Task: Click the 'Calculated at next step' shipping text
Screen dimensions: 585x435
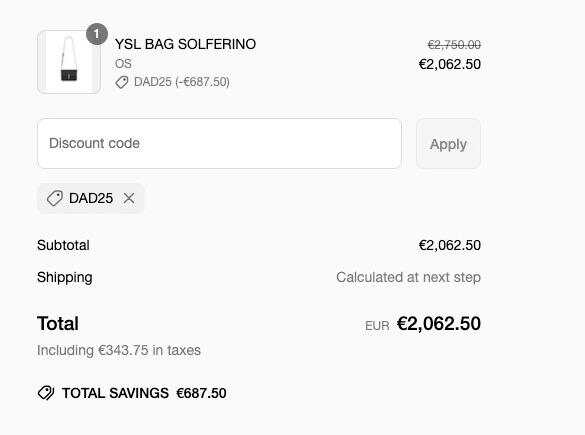Action: [x=408, y=277]
